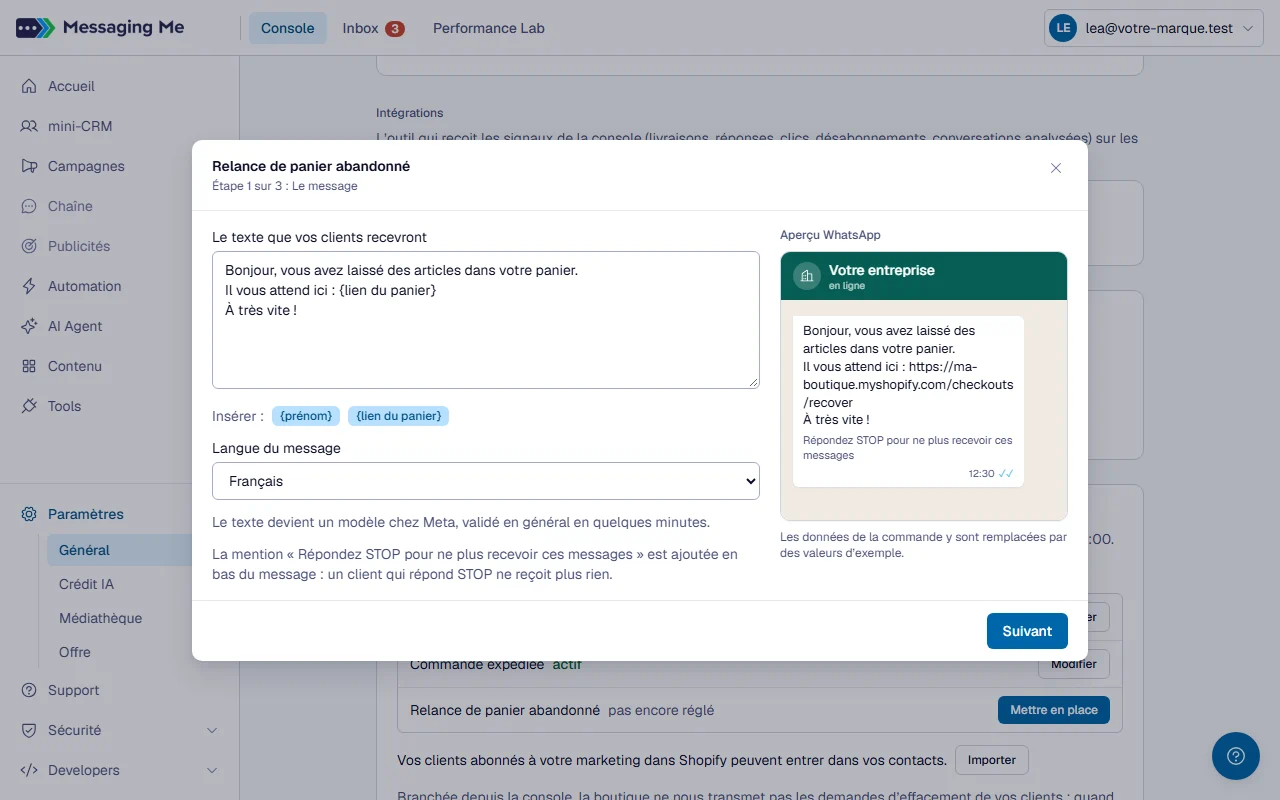Switch to the Inbox tab
Viewport: 1280px width, 800px height.
(x=373, y=28)
